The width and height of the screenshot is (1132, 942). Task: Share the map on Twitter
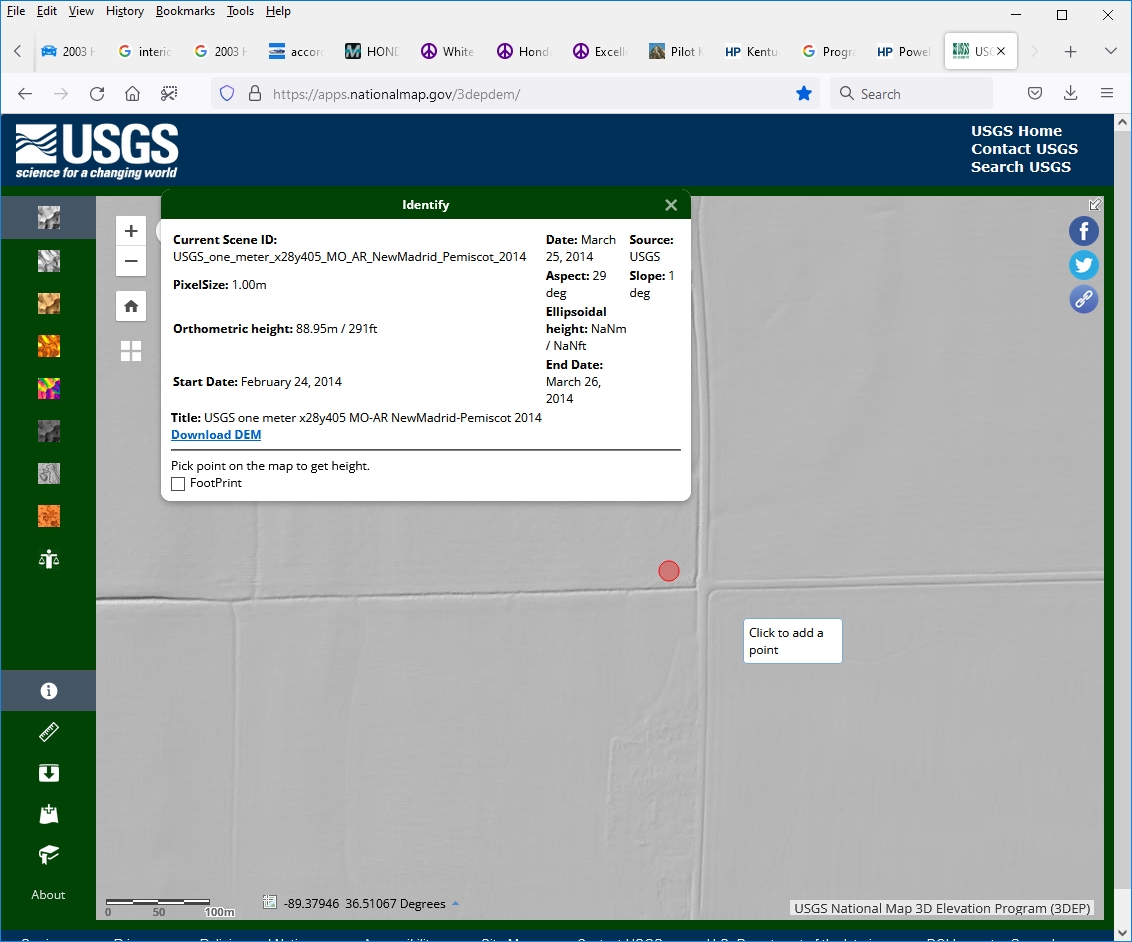(x=1084, y=265)
